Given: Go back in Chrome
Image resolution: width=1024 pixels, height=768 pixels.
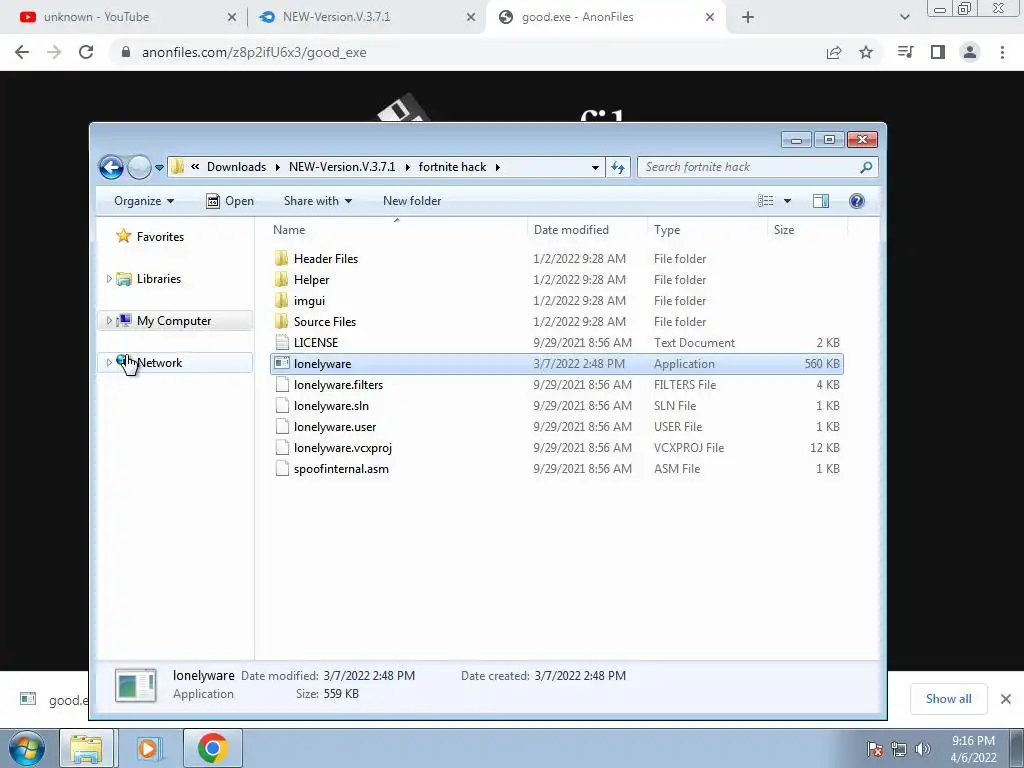Looking at the screenshot, I should coord(22,52).
